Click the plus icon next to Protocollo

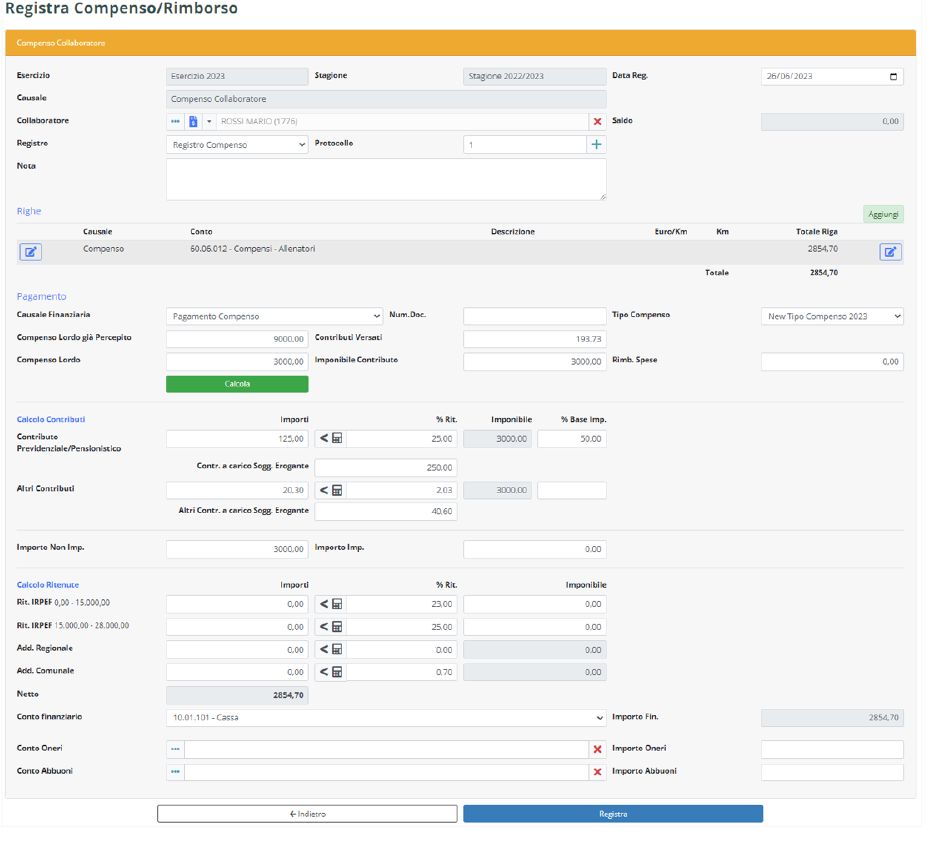(596, 145)
